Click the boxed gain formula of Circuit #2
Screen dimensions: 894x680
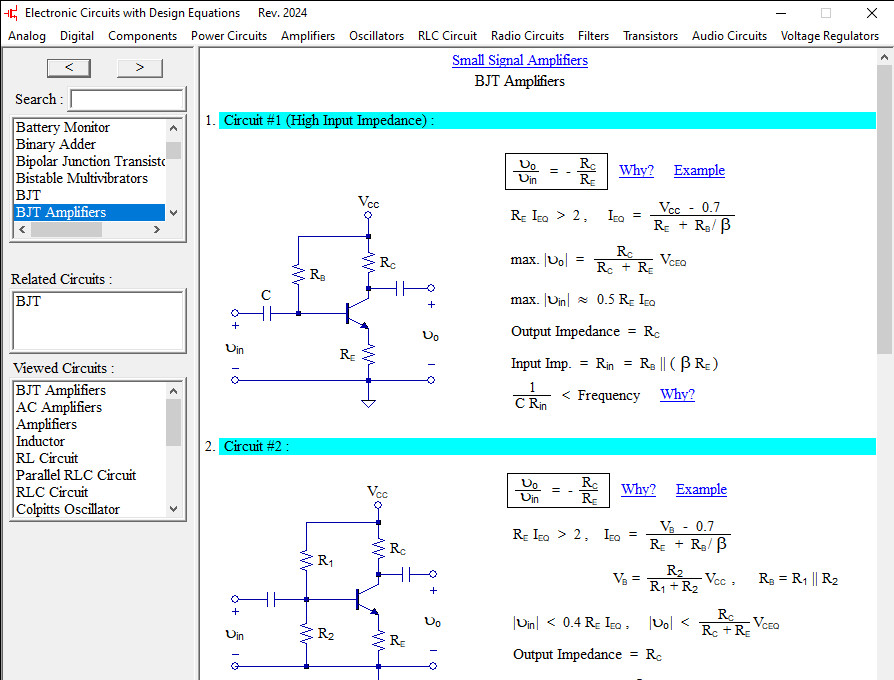(558, 490)
